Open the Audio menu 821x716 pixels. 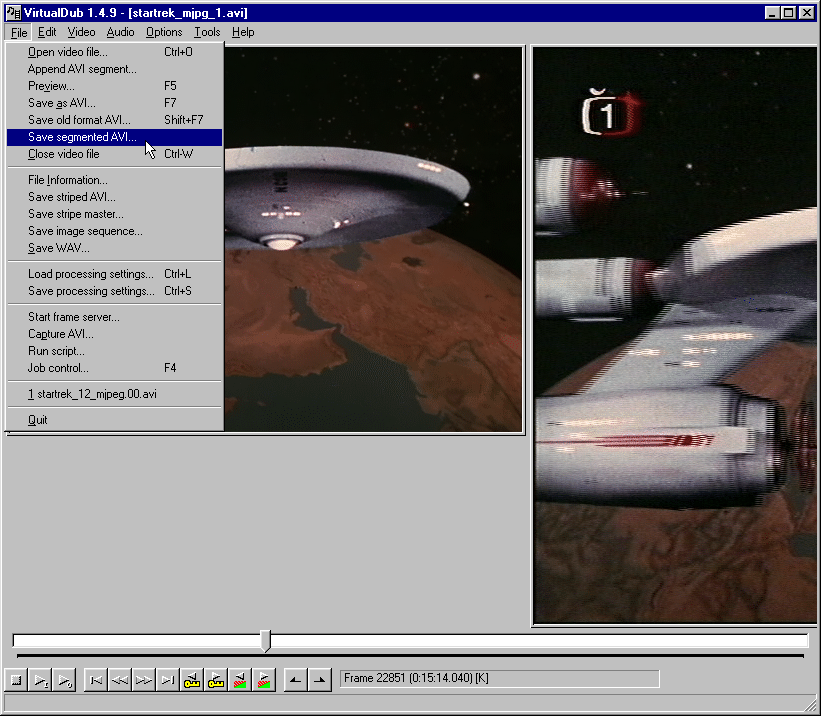click(120, 32)
